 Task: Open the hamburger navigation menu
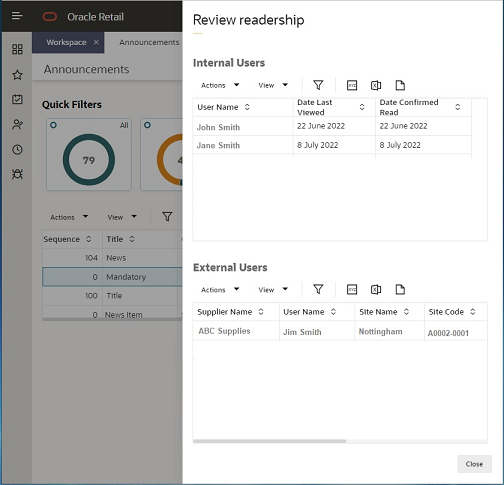(17, 16)
